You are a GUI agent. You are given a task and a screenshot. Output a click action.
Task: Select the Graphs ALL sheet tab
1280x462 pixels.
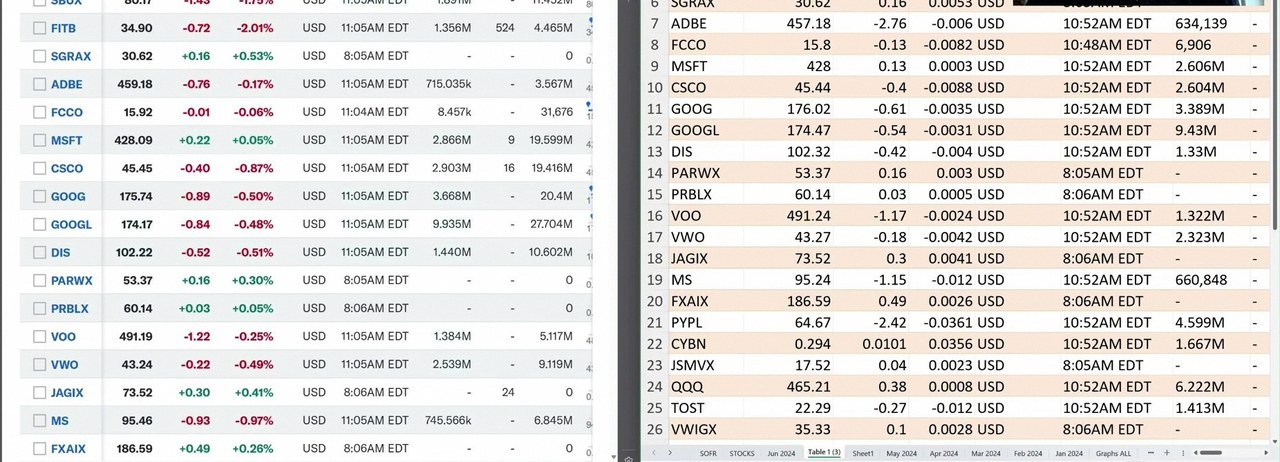pyautogui.click(x=1114, y=453)
